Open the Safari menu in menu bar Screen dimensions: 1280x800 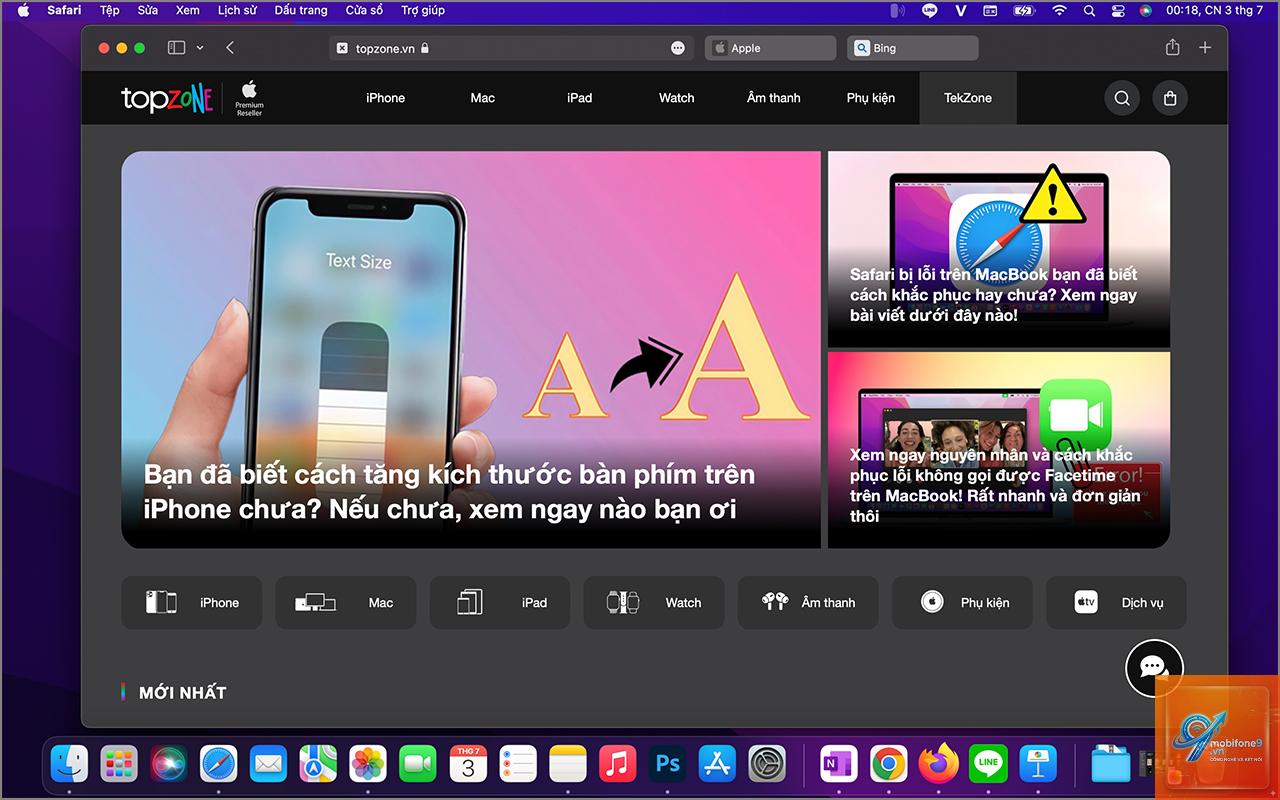click(x=64, y=10)
